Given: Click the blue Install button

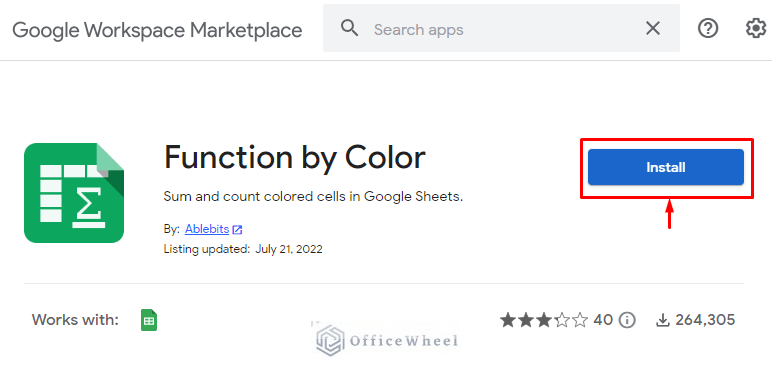Looking at the screenshot, I should (x=666, y=167).
